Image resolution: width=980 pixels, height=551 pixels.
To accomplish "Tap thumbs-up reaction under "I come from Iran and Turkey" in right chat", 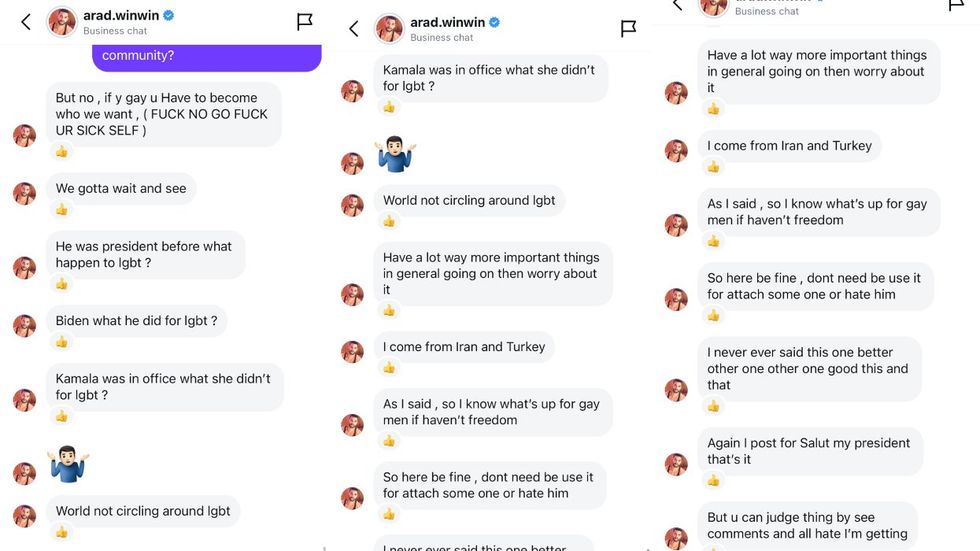I will [713, 167].
